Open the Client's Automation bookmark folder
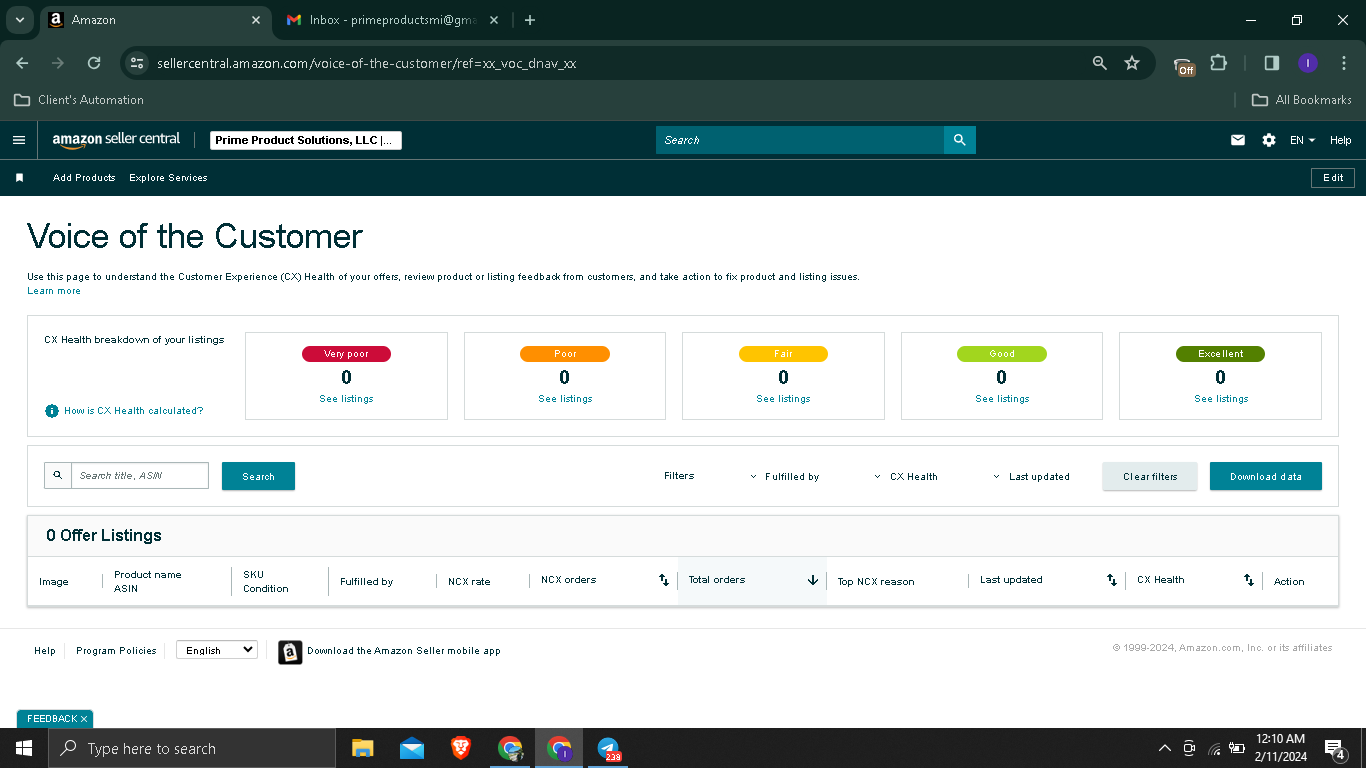 tap(79, 100)
